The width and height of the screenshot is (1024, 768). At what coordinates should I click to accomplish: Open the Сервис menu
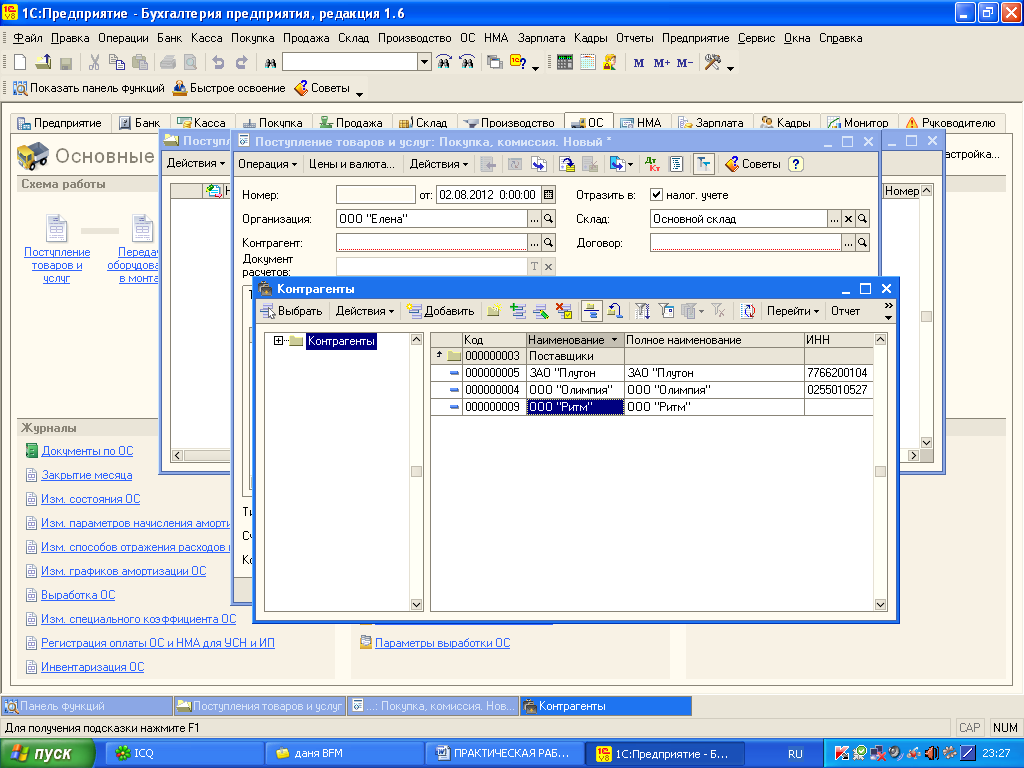pos(756,38)
